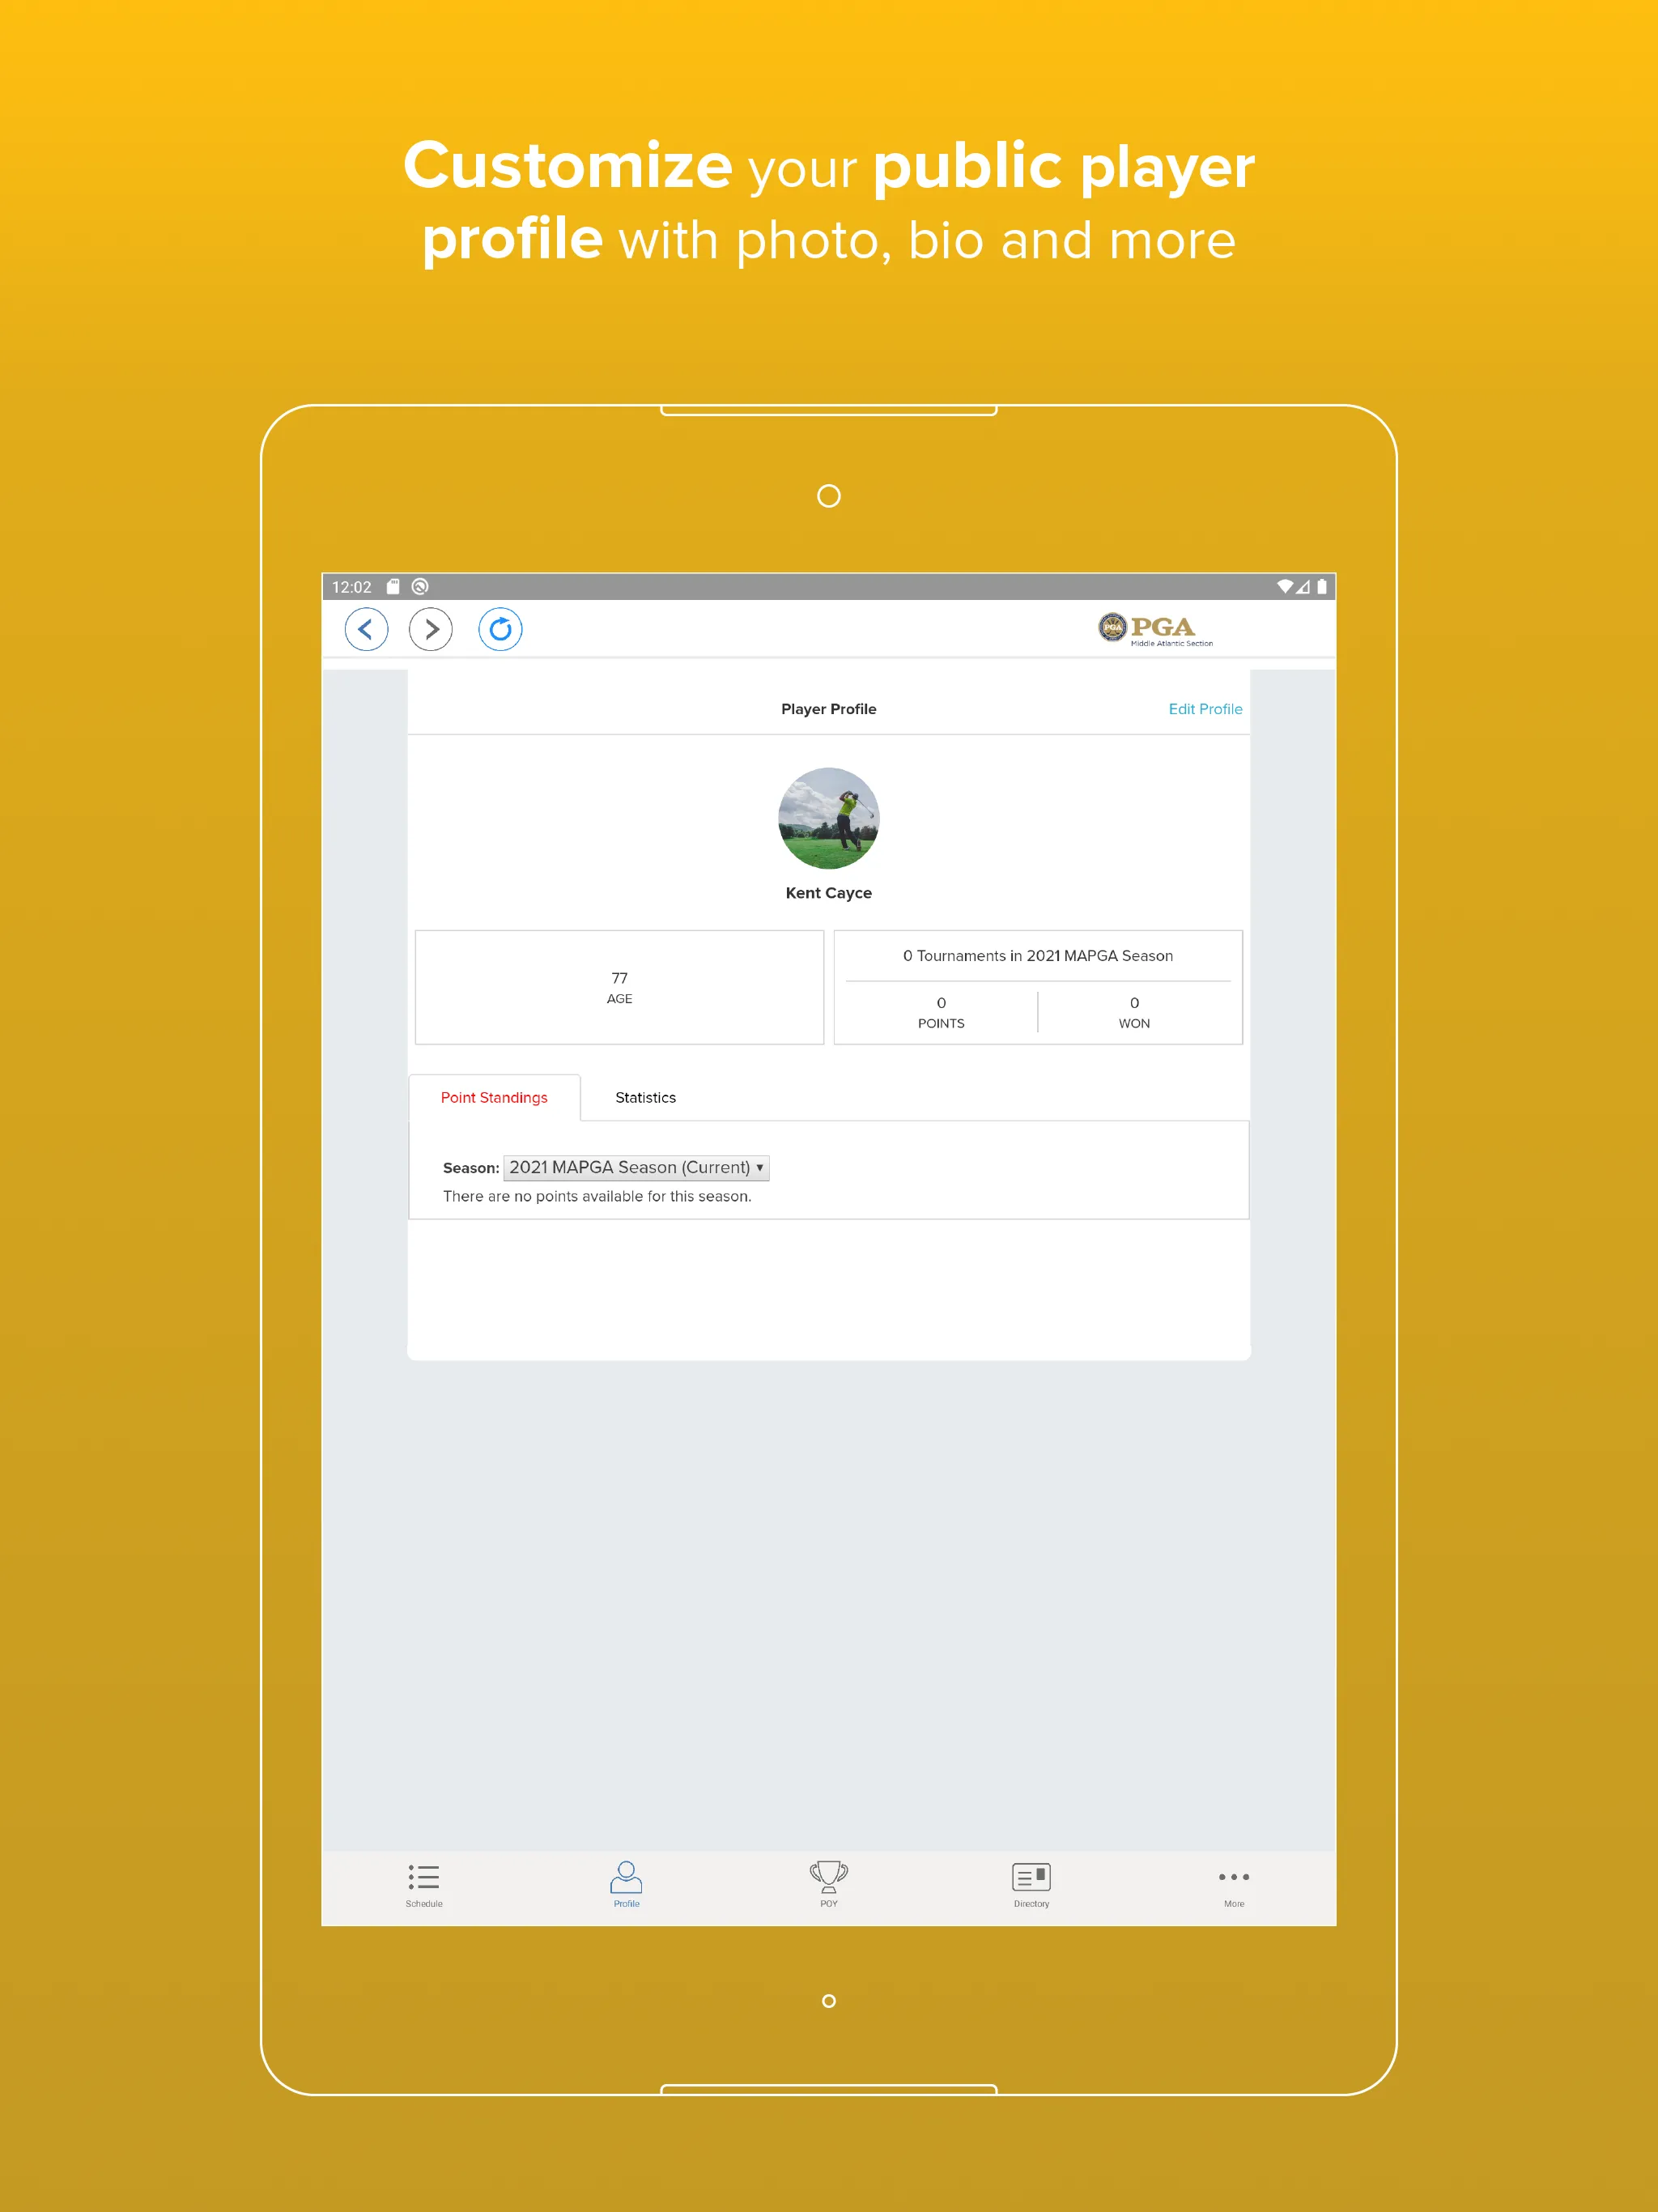This screenshot has height=2212, width=1658.
Task: Select the Point Standings tab
Action: (493, 1097)
